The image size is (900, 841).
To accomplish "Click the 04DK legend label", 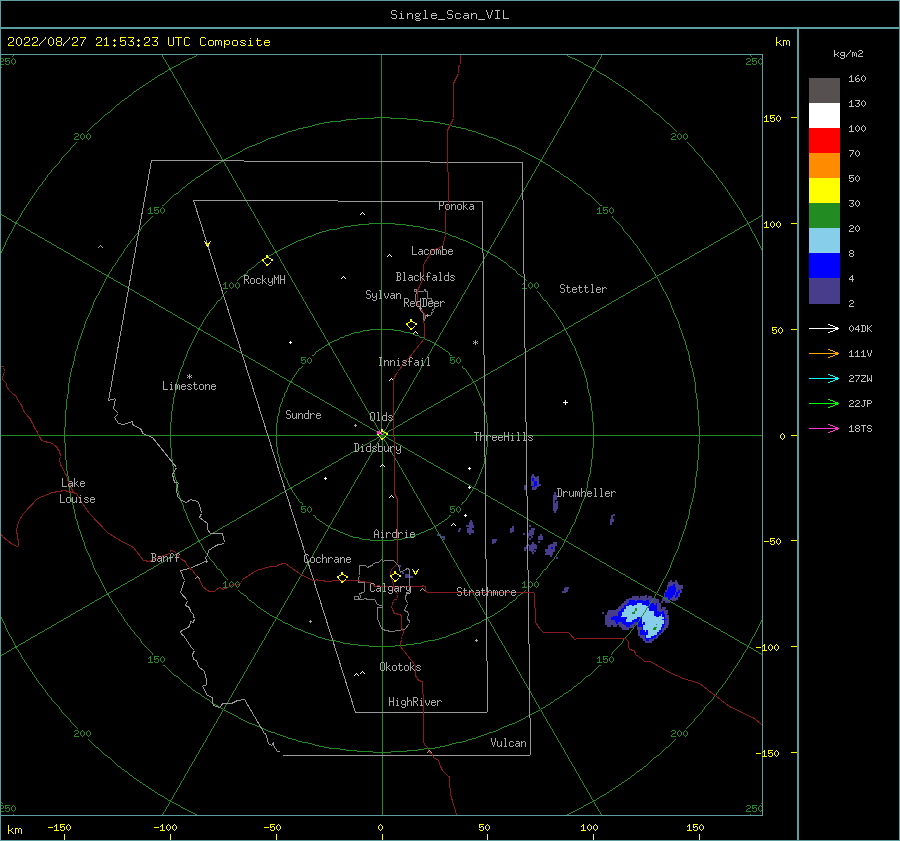I will 860,328.
